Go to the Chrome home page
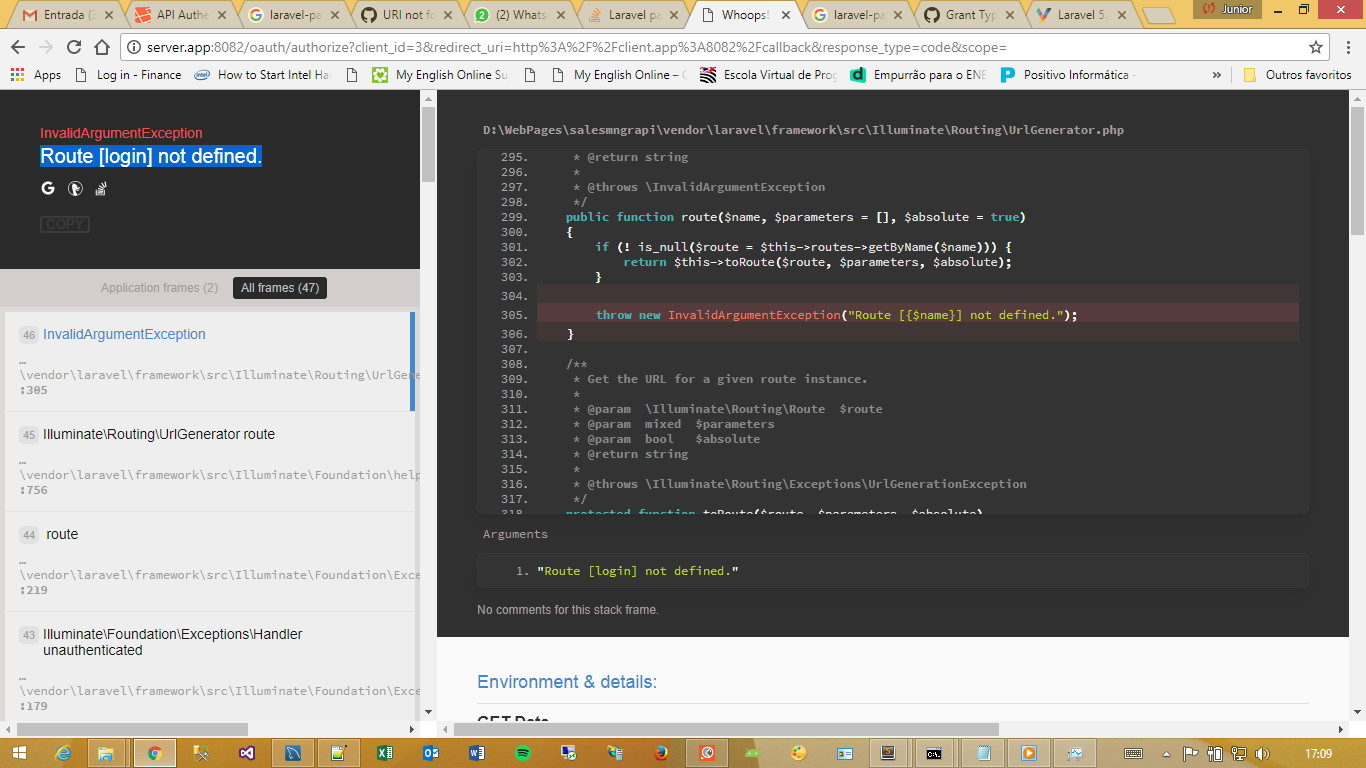 tap(102, 47)
